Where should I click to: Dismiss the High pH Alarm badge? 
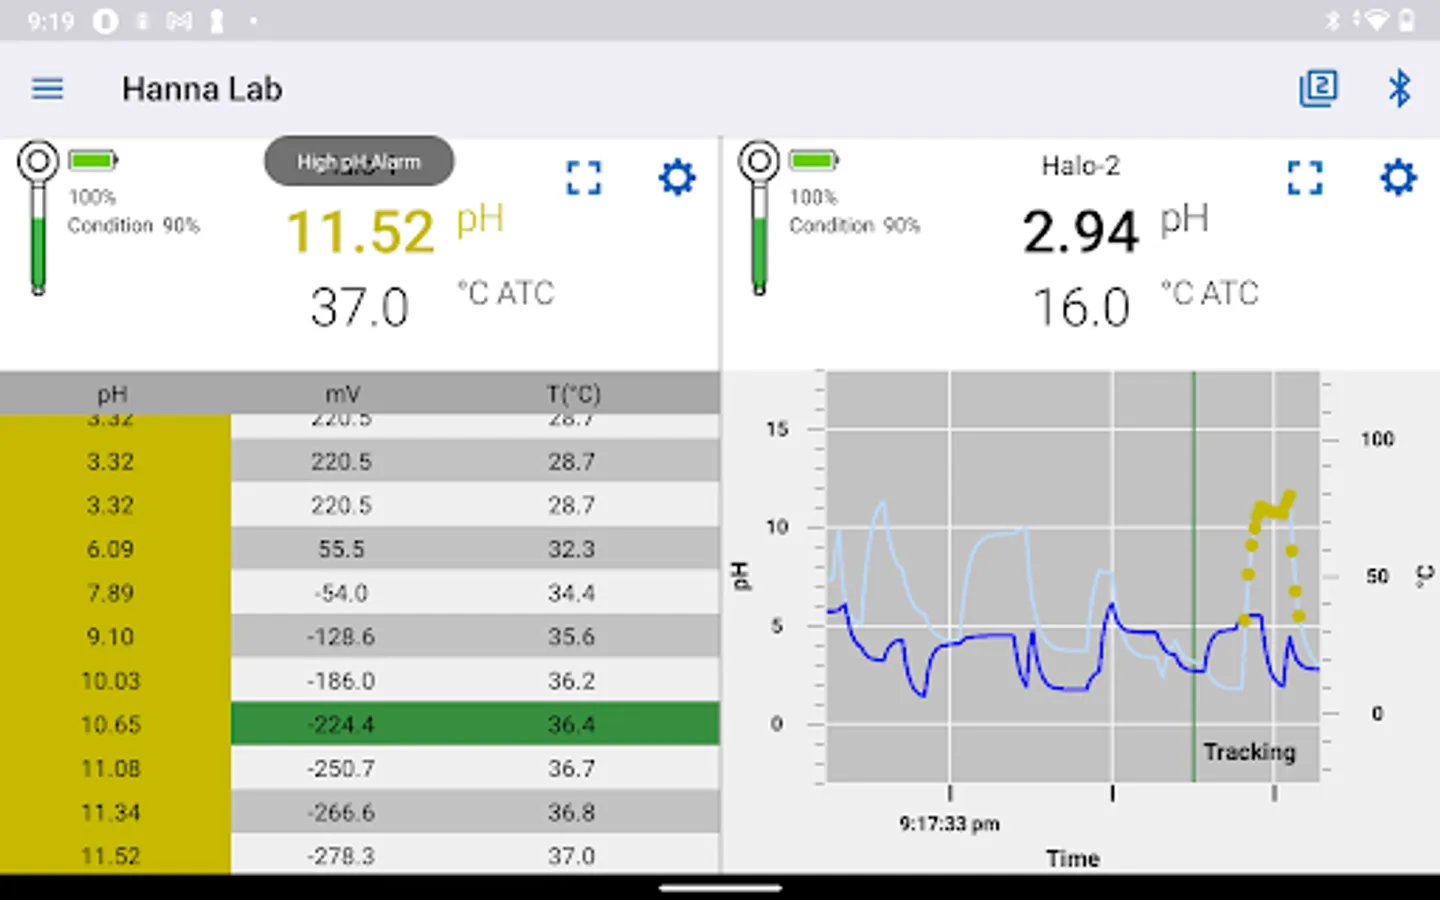tap(359, 162)
